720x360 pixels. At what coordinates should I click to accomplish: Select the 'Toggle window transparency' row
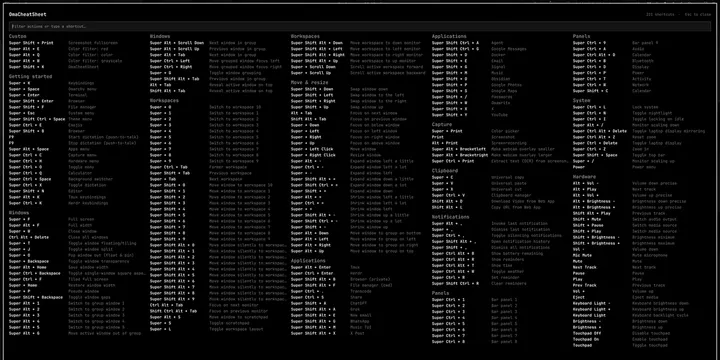pos(77,261)
